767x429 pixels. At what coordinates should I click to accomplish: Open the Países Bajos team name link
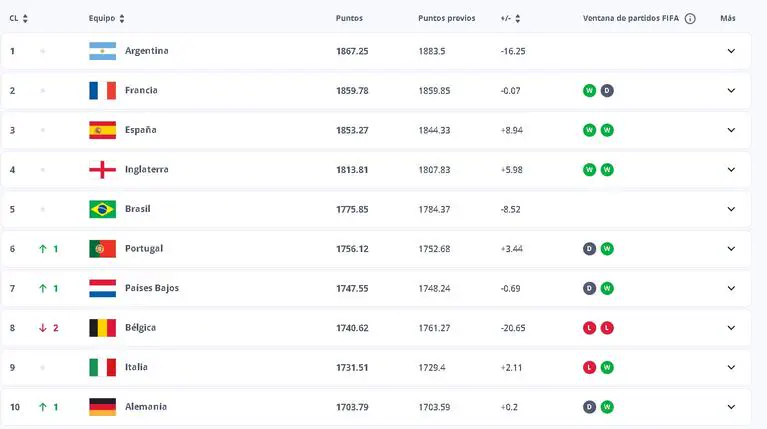point(152,288)
